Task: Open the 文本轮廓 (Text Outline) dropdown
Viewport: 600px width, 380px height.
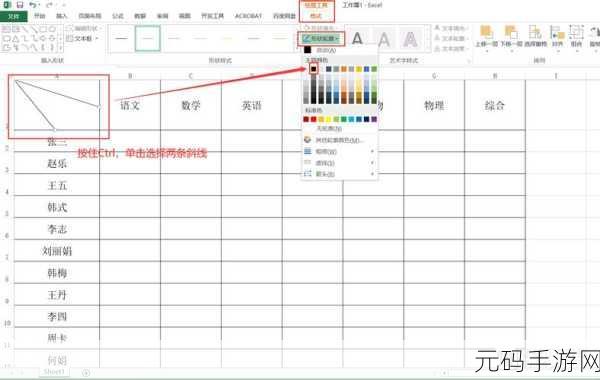Action: click(452, 39)
